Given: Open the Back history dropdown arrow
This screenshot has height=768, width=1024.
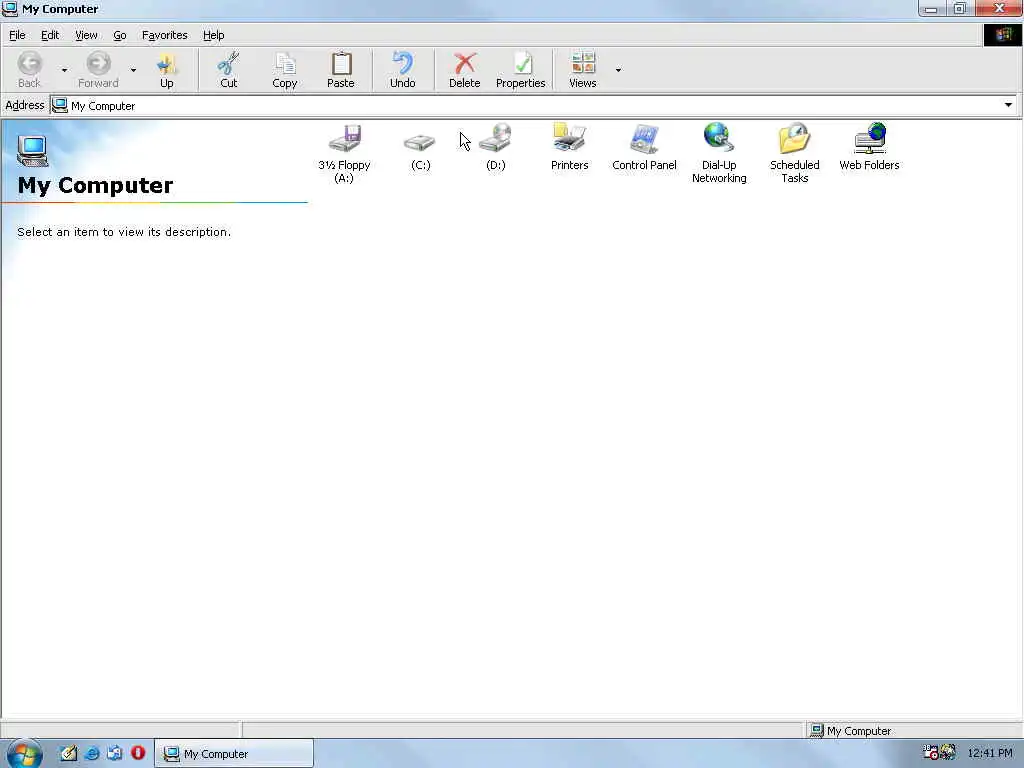Looking at the screenshot, I should [64, 70].
